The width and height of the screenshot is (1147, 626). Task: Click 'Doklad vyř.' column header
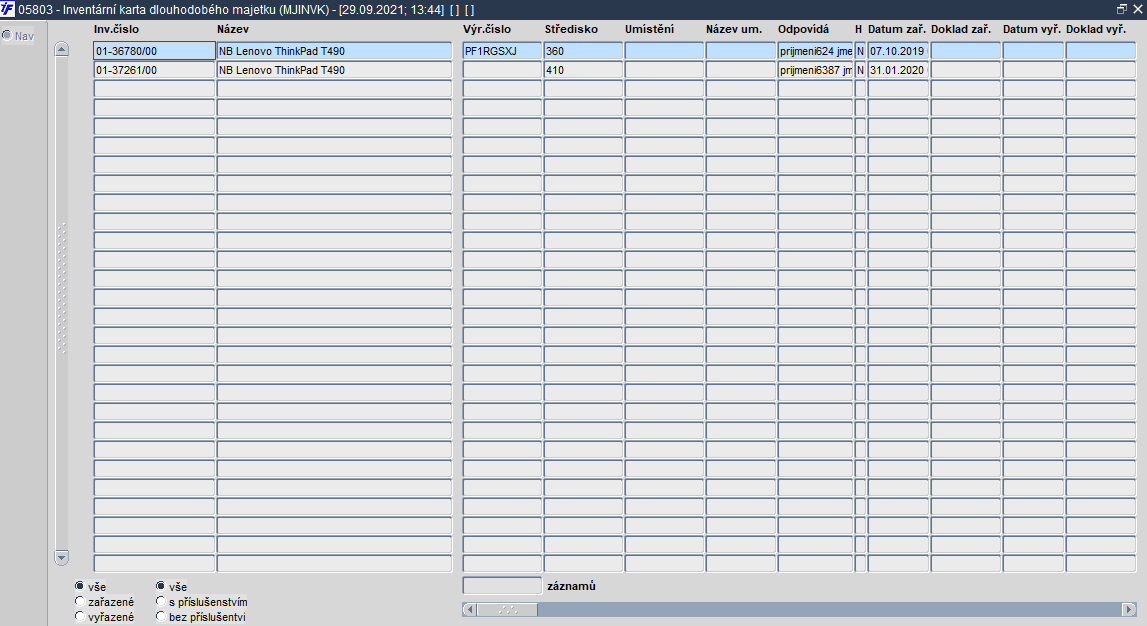click(x=1096, y=29)
